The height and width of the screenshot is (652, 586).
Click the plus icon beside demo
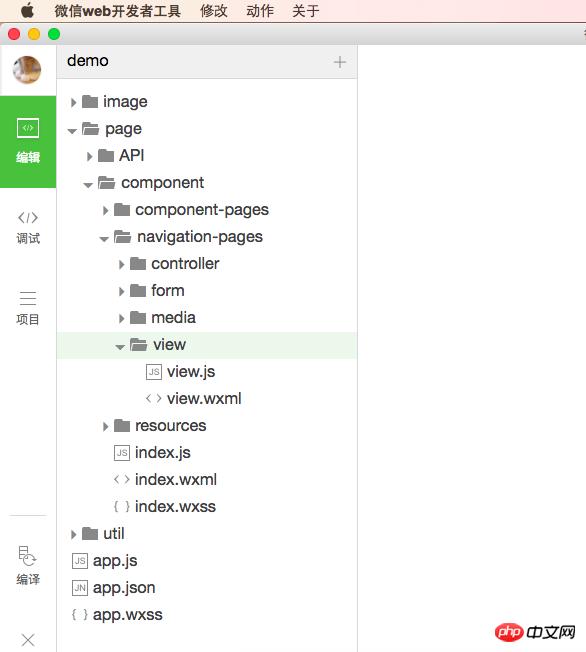[340, 62]
